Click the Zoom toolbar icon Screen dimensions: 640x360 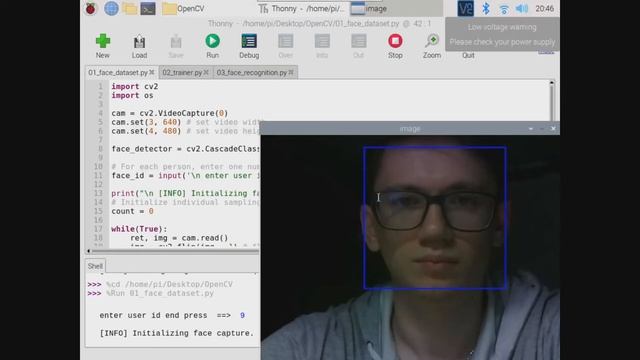tap(432, 46)
